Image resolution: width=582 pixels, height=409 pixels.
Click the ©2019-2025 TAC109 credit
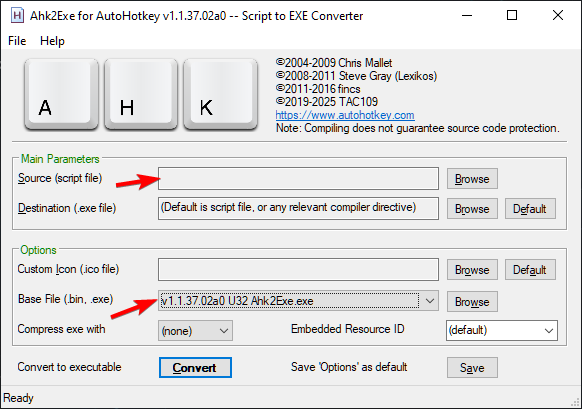click(x=327, y=102)
